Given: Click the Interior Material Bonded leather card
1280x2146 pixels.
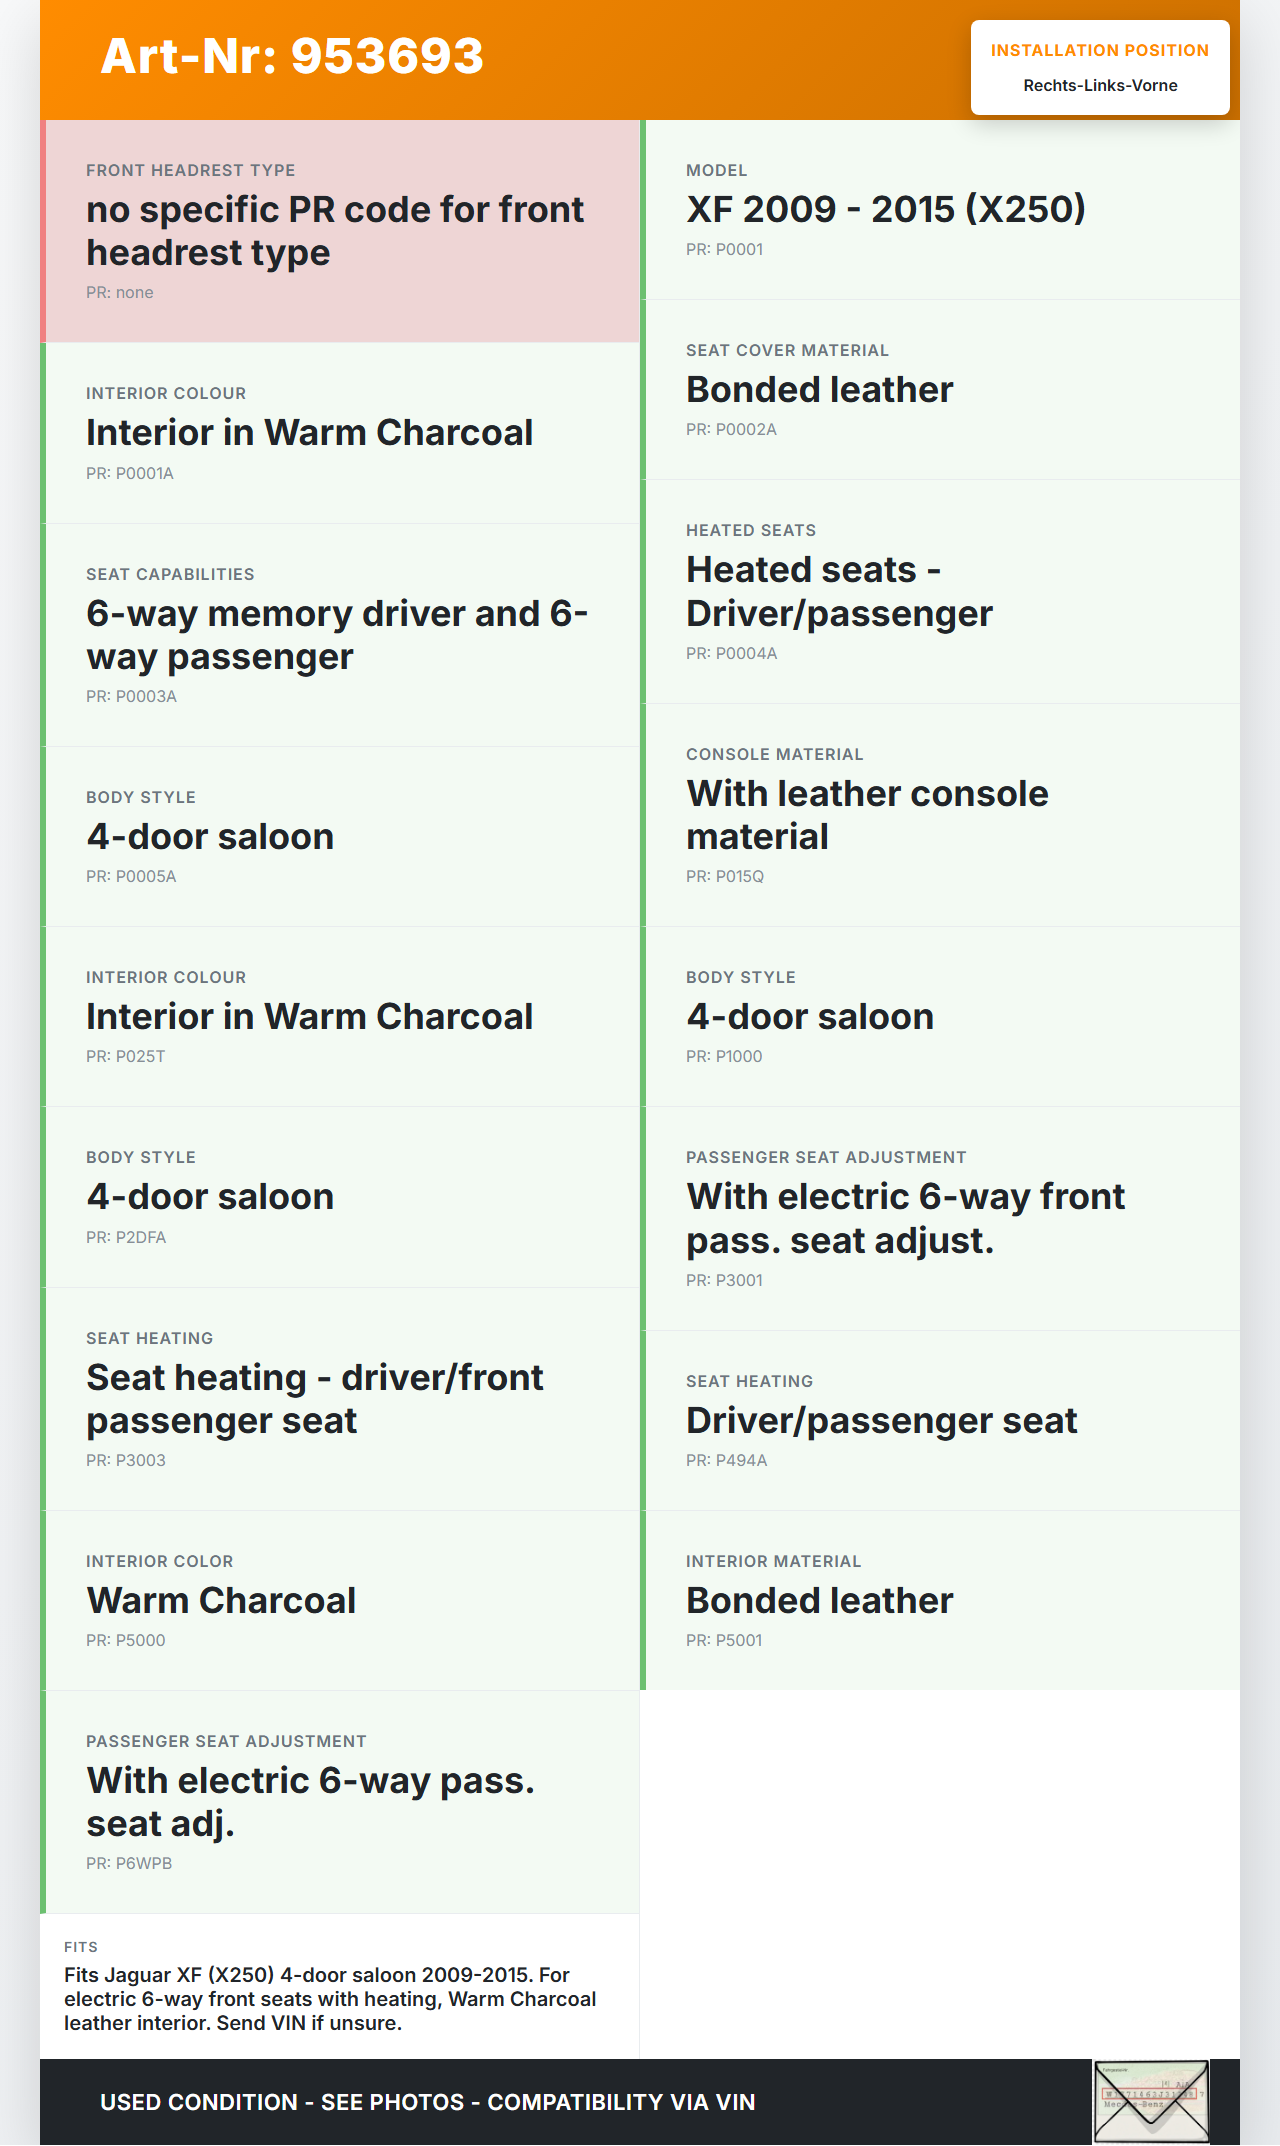Looking at the screenshot, I should pyautogui.click(x=940, y=1600).
